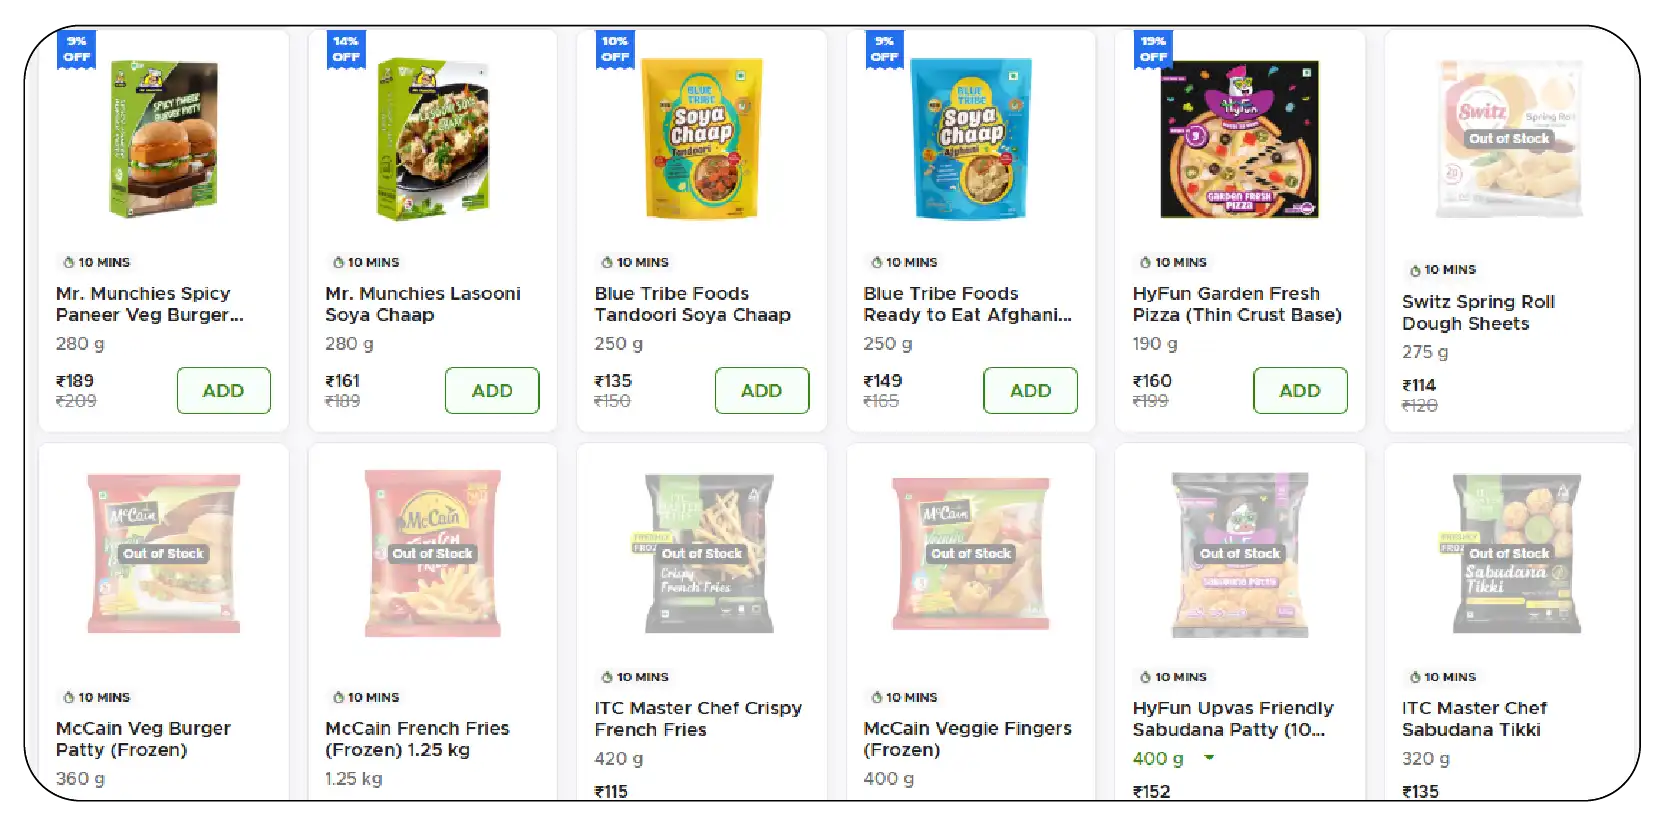Open the HyFun Garden Fresh Pizza image
Viewport: 1665px width, 827px height.
1239,139
